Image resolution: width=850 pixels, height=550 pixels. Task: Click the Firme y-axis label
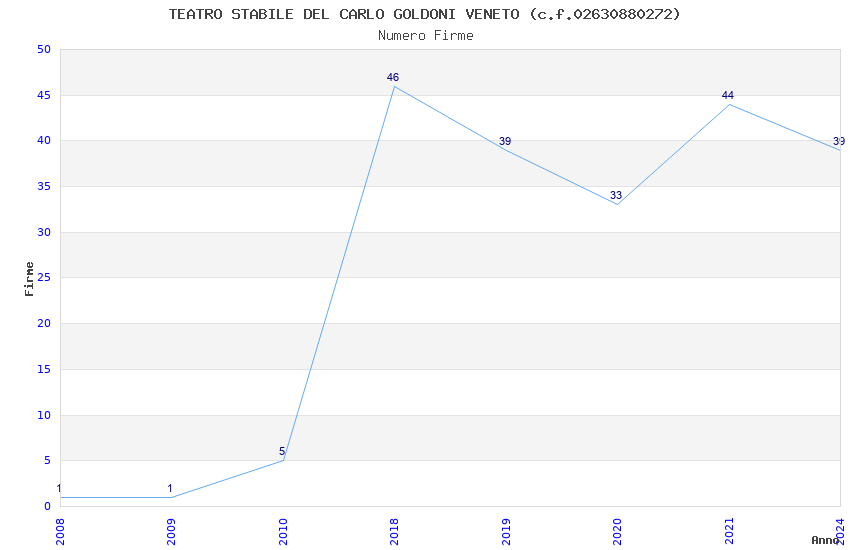click(x=29, y=279)
